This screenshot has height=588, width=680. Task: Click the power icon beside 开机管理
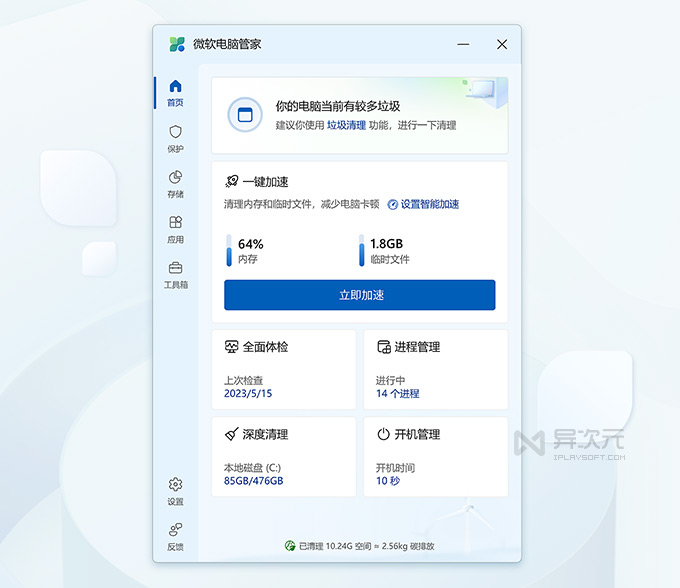[383, 434]
